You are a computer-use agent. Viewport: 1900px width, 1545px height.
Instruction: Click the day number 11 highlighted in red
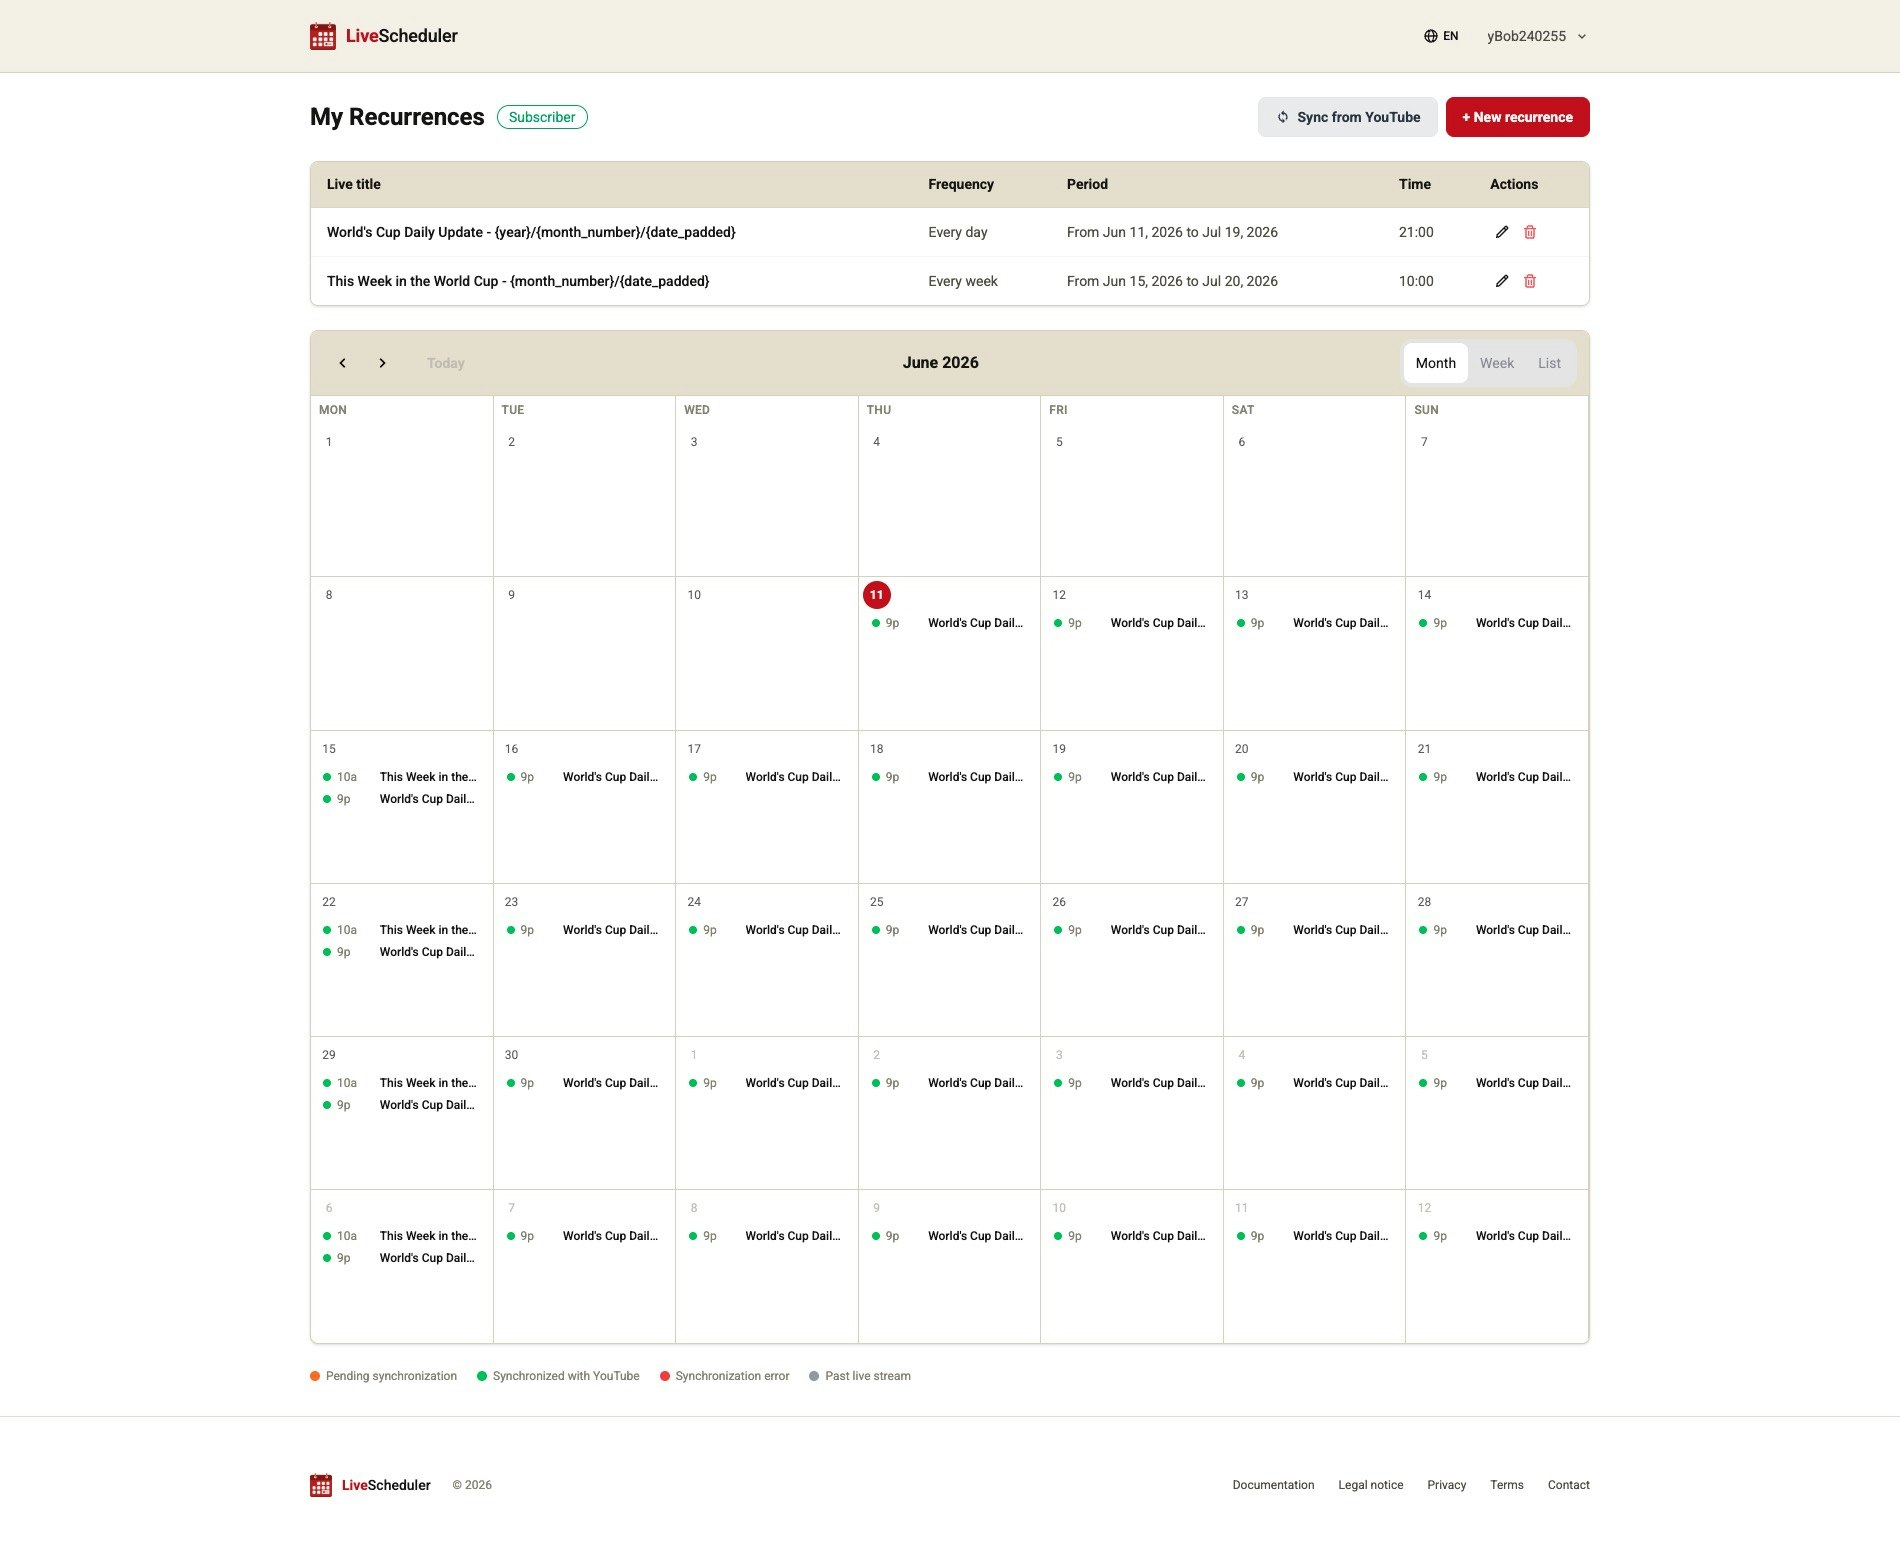click(x=877, y=595)
